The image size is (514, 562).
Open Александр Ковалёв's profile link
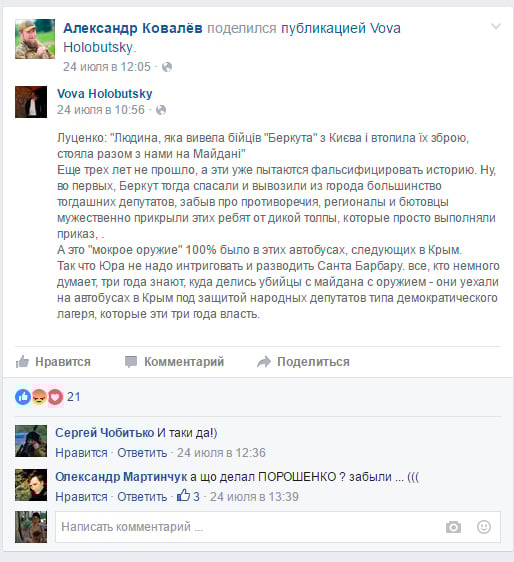tap(133, 28)
